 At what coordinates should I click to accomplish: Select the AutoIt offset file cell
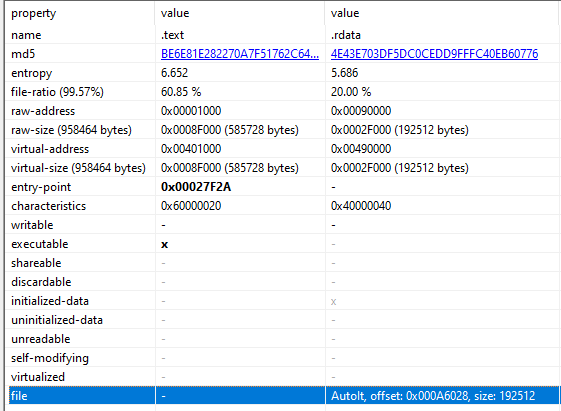click(x=433, y=396)
